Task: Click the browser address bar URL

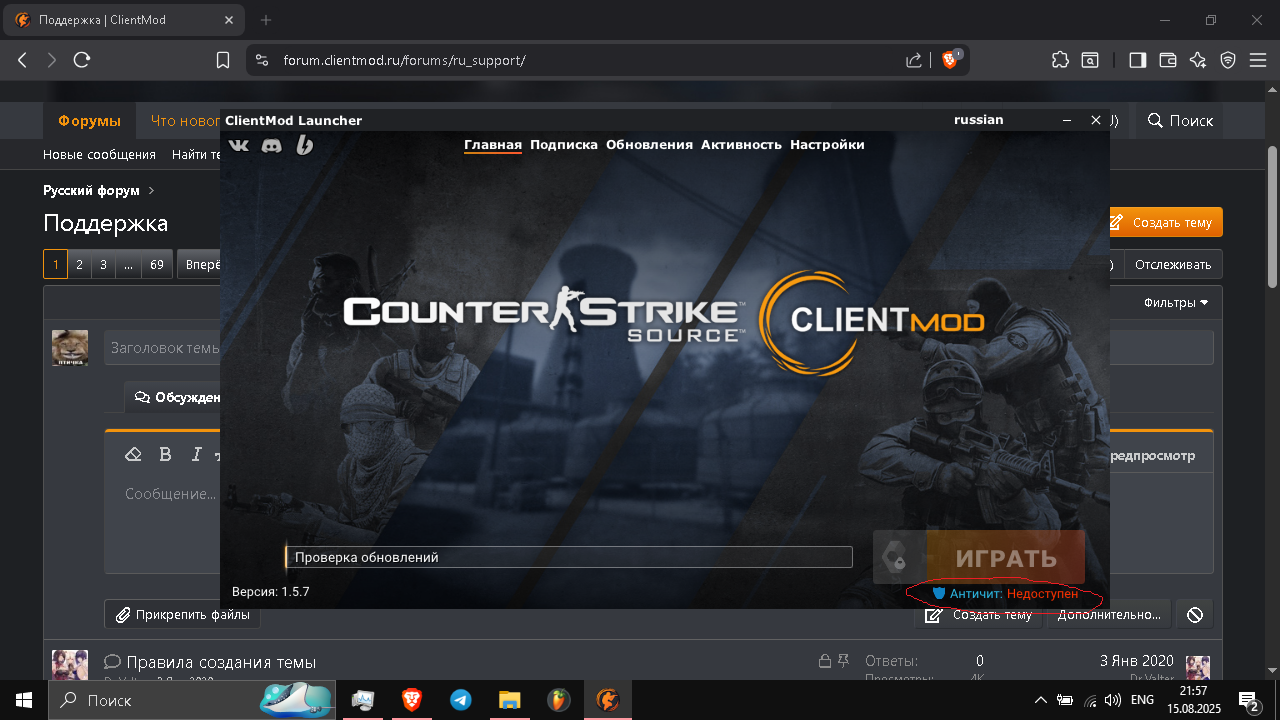Action: [404, 60]
